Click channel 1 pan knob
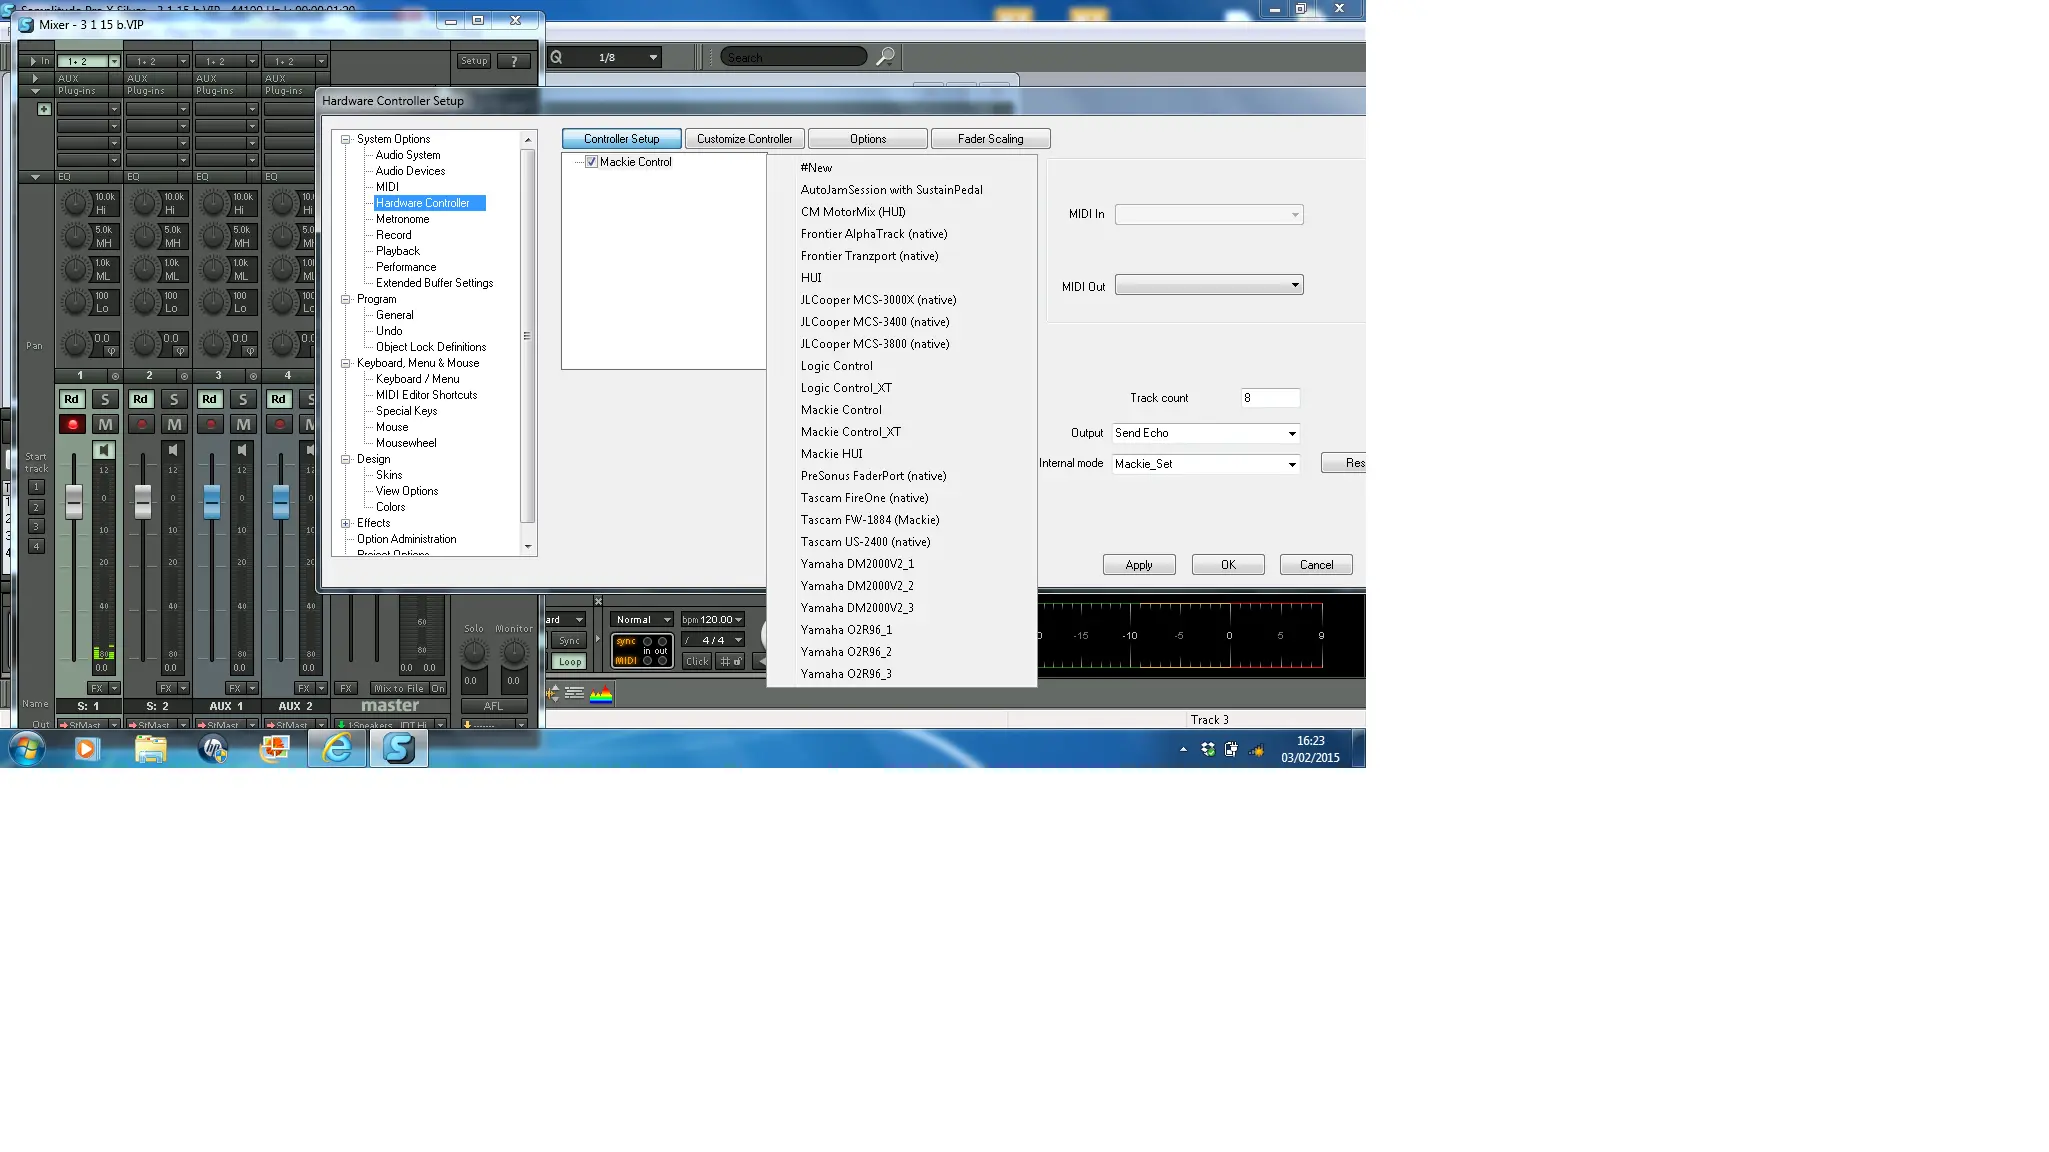Screen dimensions: 2049x1152 coord(75,345)
